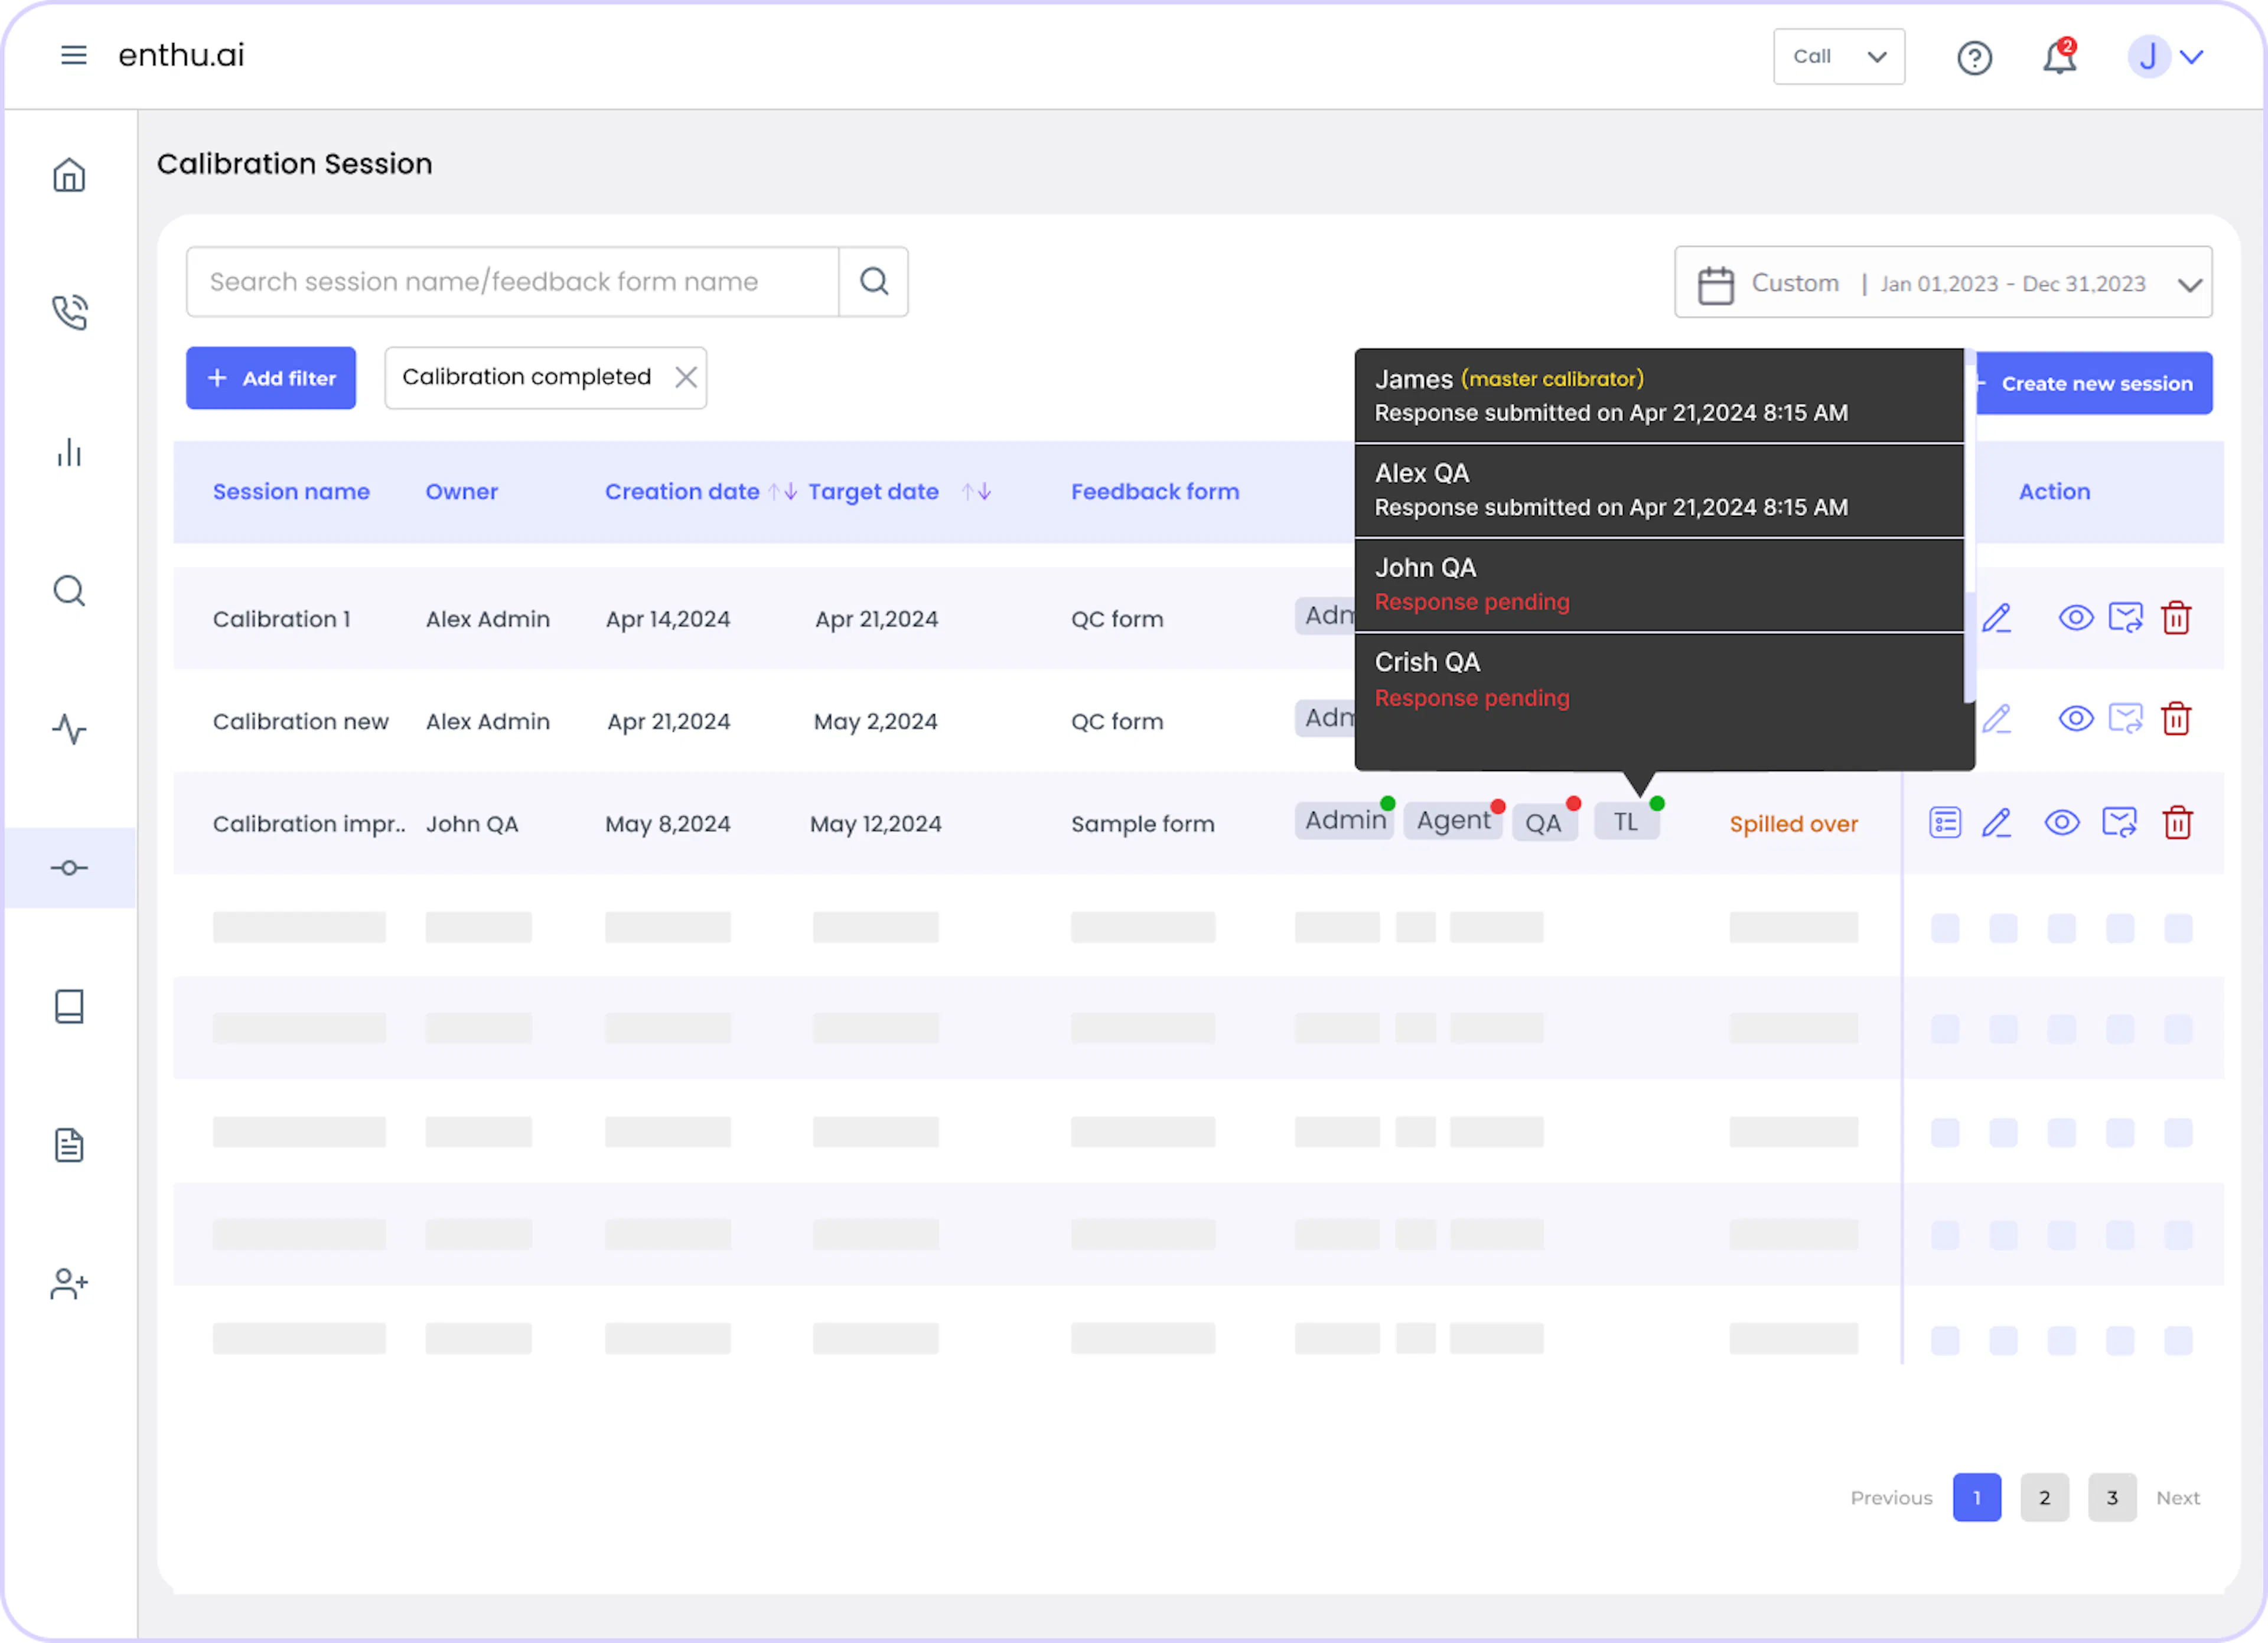Screen dimensions: 2268x1643
Task: Remove the Calibration completed filter
Action: (x=685, y=377)
